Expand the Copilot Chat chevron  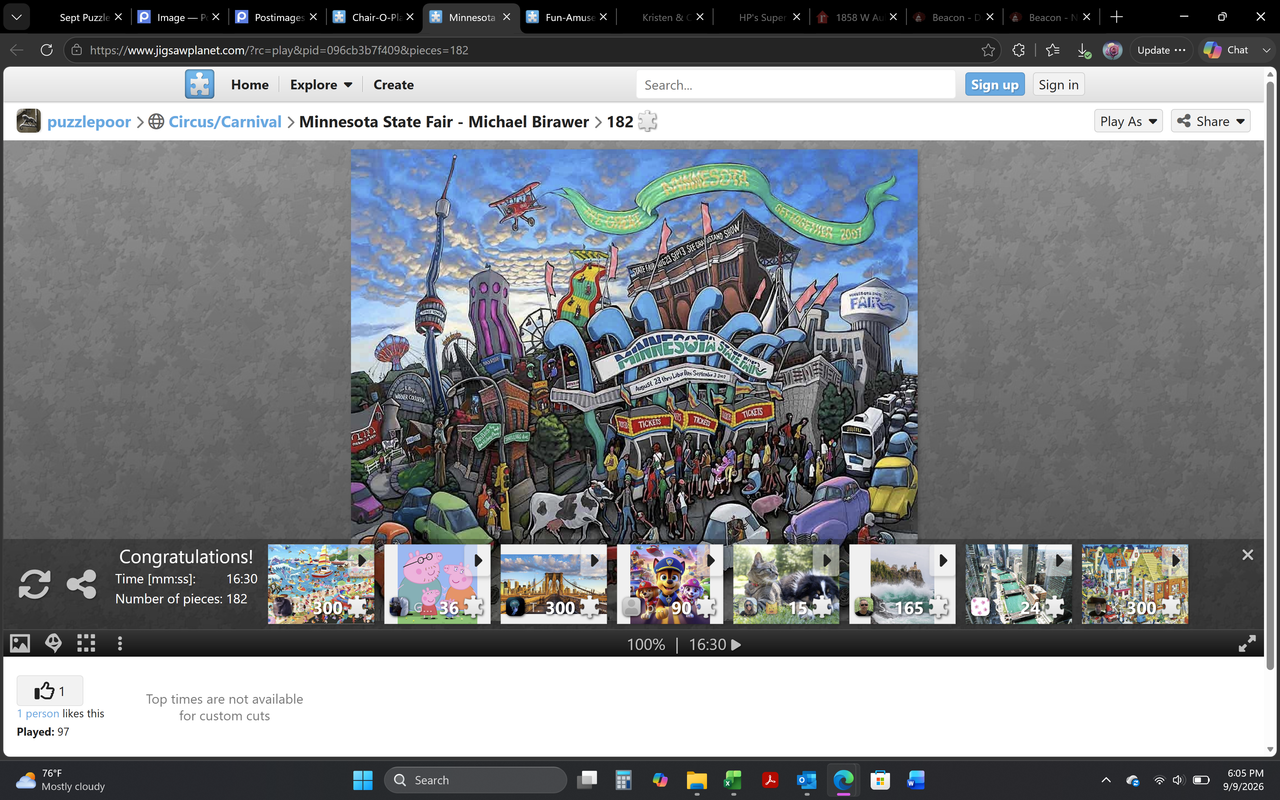pyautogui.click(x=1265, y=50)
